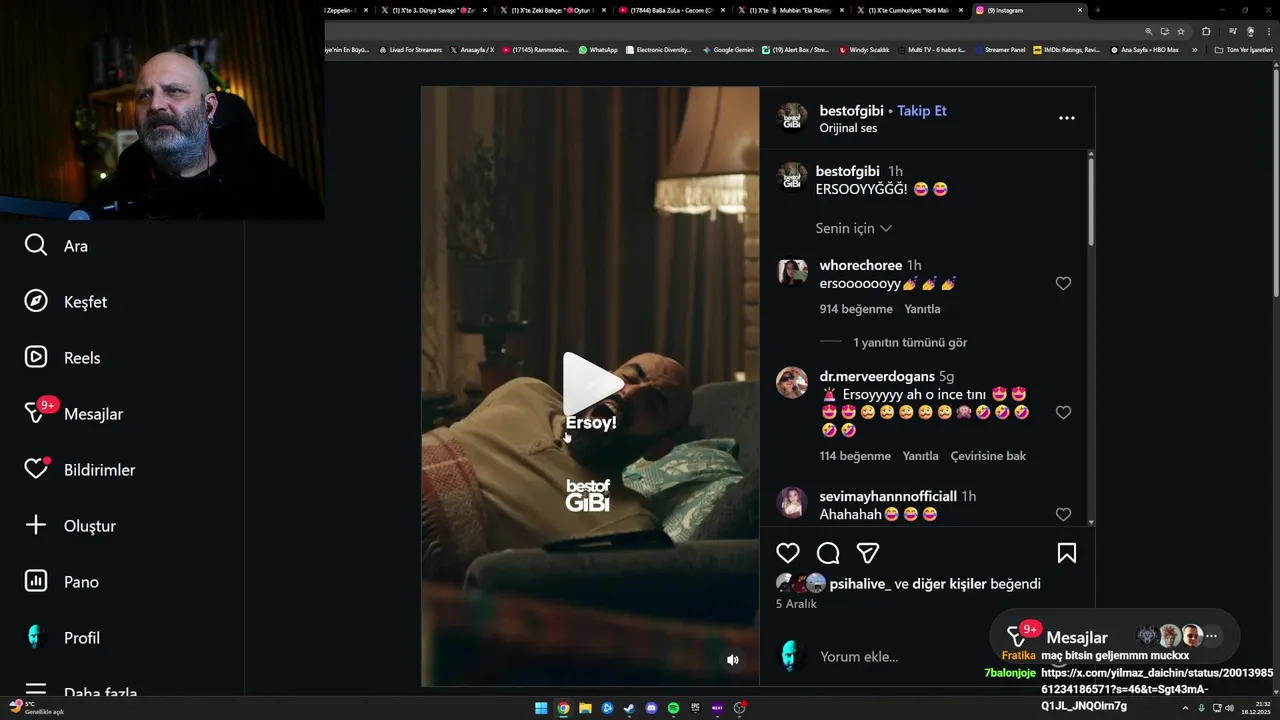View 114 beğenme likes list
The width and height of the screenshot is (1280, 720).
[855, 456]
